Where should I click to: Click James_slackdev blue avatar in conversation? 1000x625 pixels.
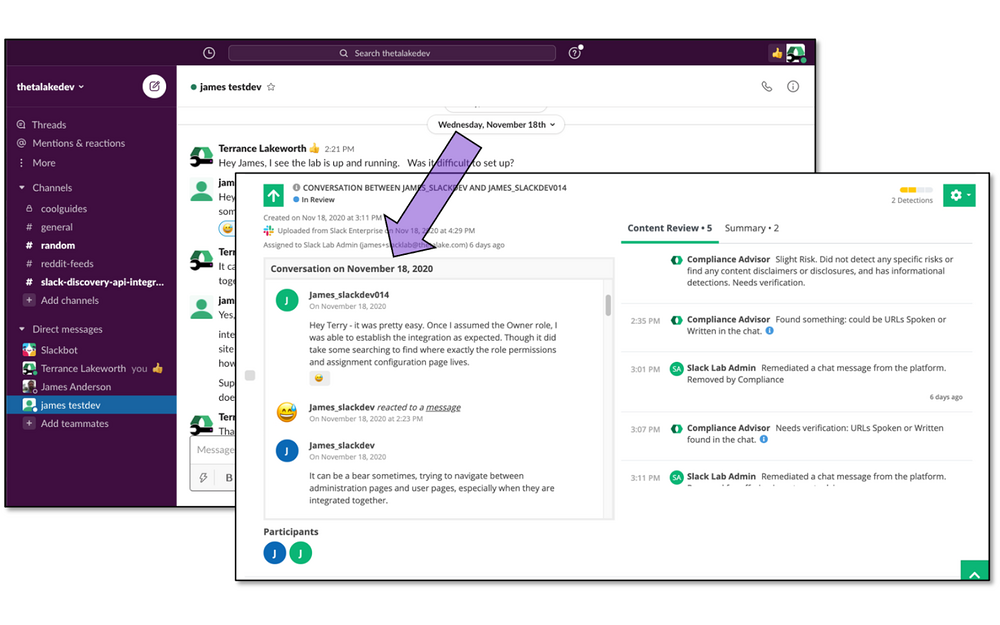286,451
